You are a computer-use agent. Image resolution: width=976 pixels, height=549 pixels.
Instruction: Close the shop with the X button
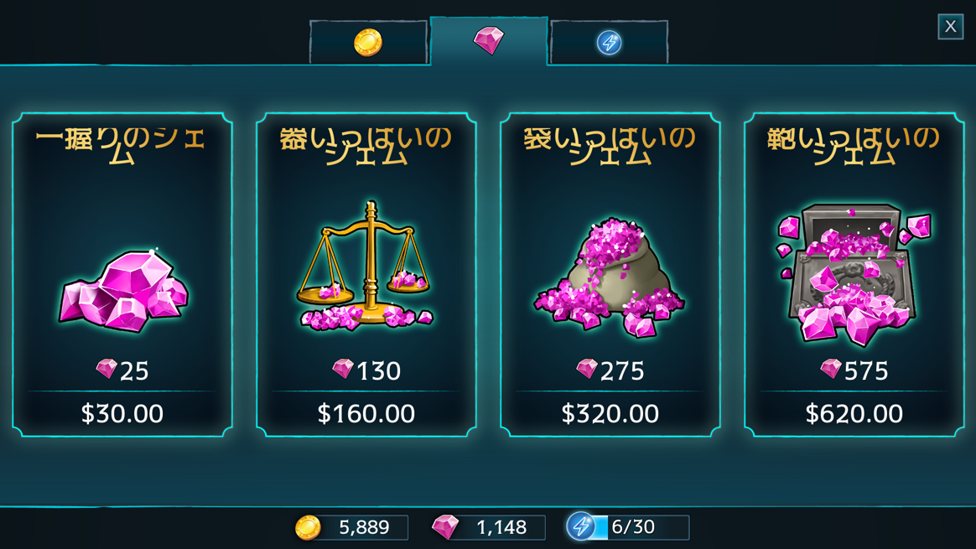[950, 27]
